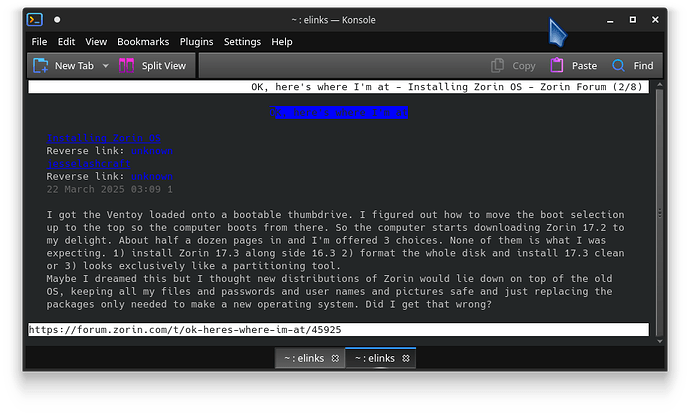Close the second elinks tab
This screenshot has width=690, height=418.
click(x=406, y=359)
